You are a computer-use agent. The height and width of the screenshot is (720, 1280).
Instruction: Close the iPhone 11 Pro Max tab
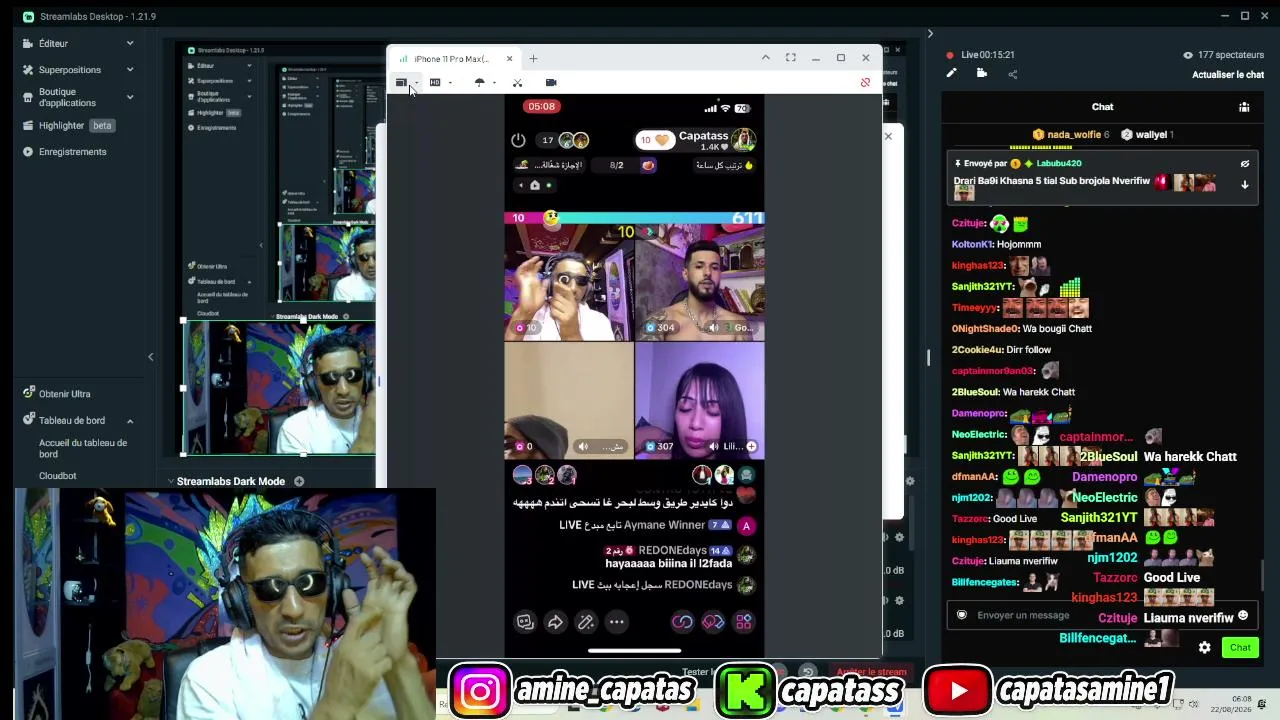pos(509,58)
